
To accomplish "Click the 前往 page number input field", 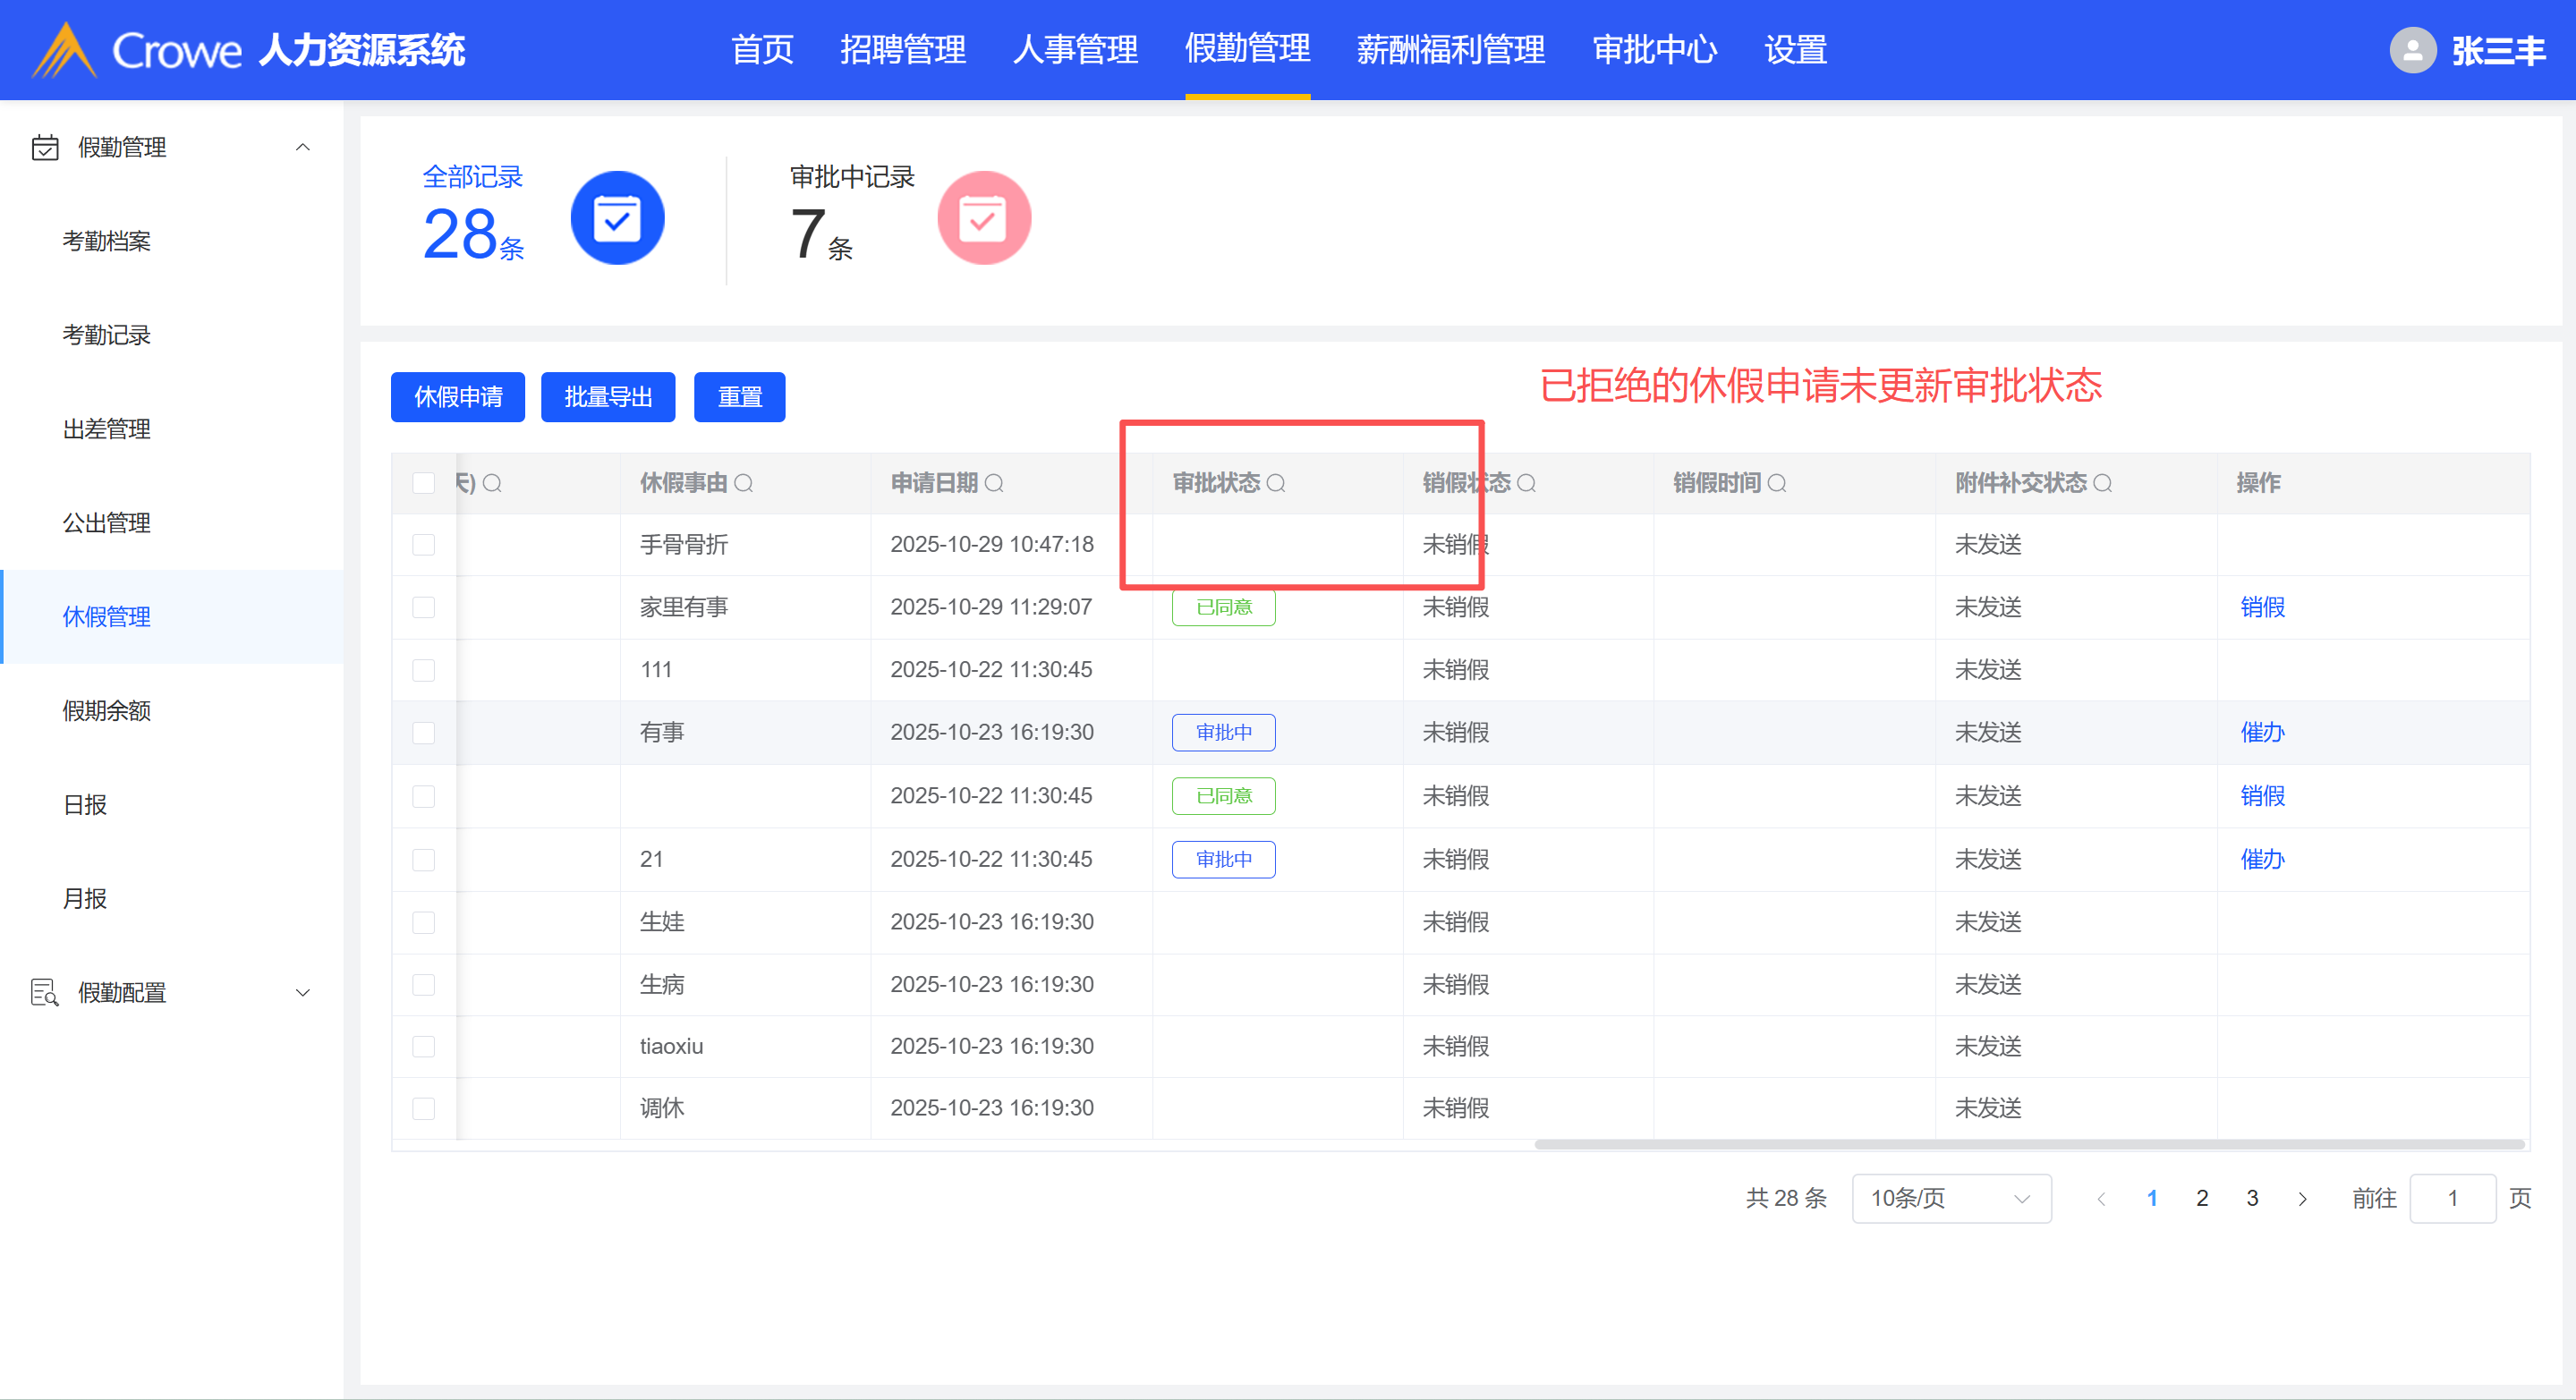I will [x=2452, y=1198].
